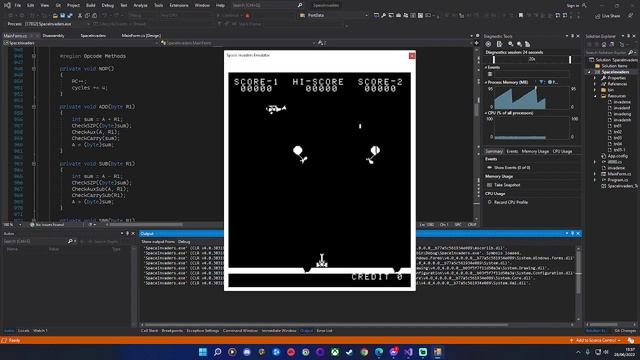640x360 pixels.
Task: Switch to the CPU Usage tab
Action: pyautogui.click(x=562, y=151)
